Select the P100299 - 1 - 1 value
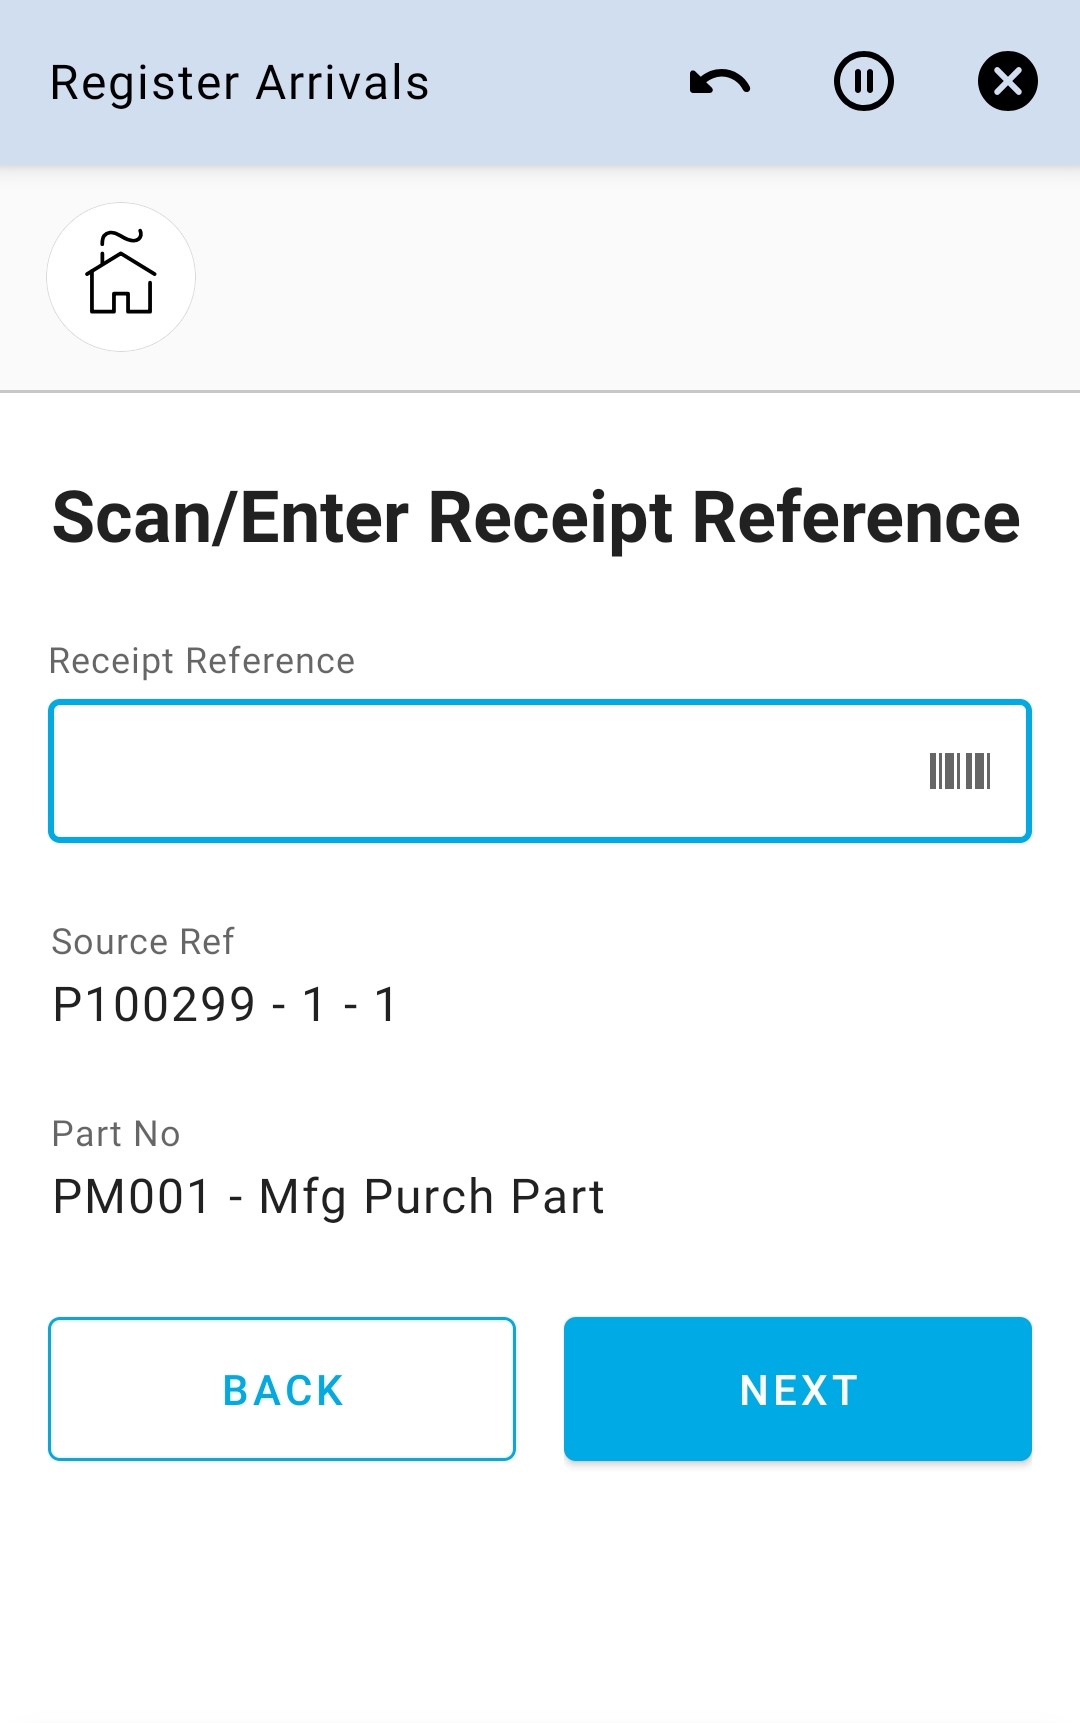 (225, 1005)
